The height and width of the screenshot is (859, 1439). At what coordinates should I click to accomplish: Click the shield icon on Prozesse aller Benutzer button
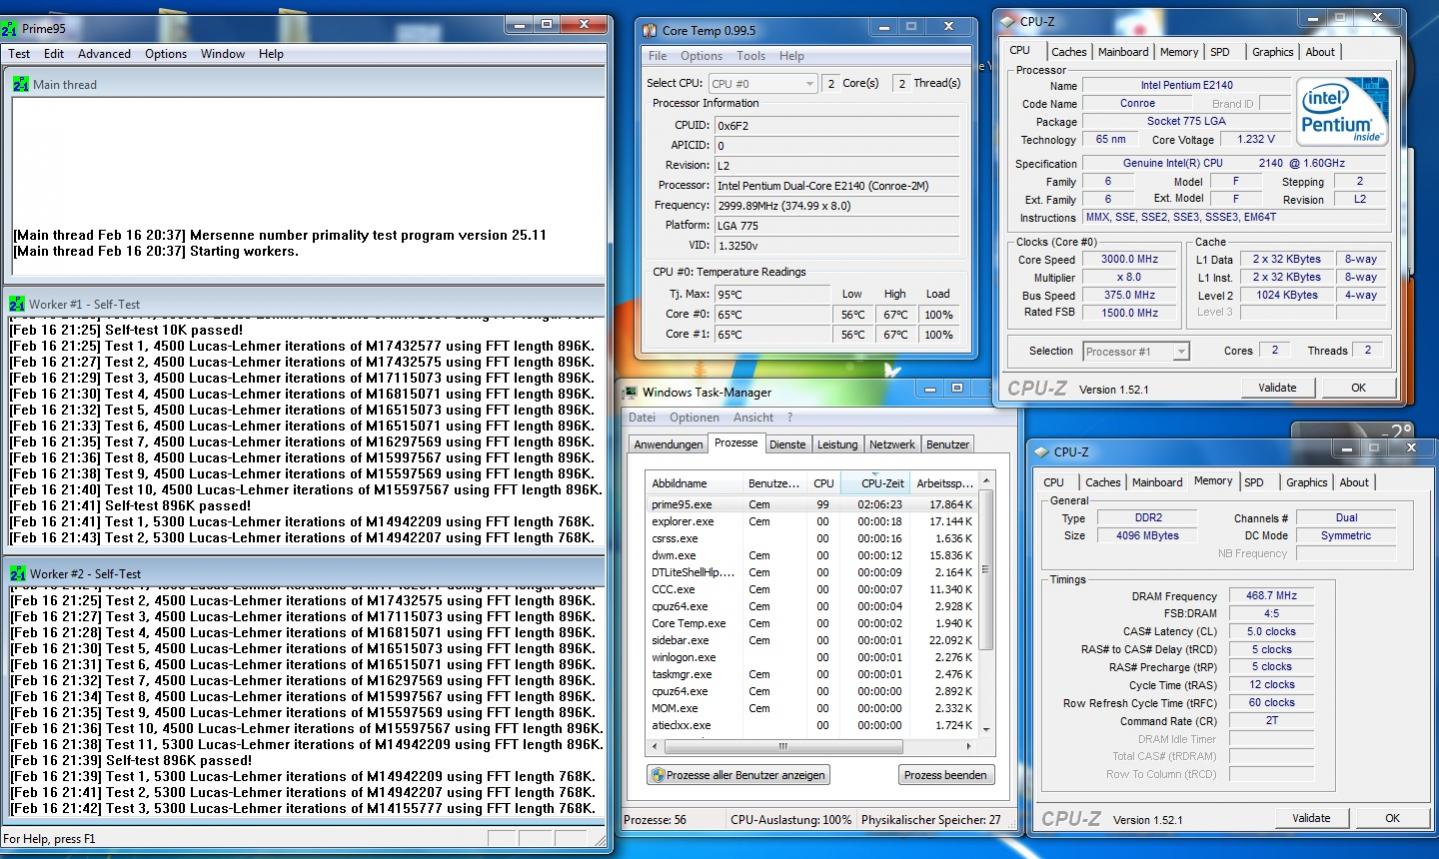coord(657,774)
